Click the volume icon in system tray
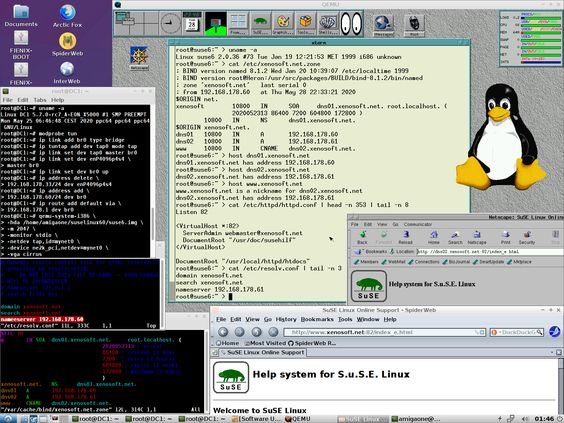 (525, 419)
